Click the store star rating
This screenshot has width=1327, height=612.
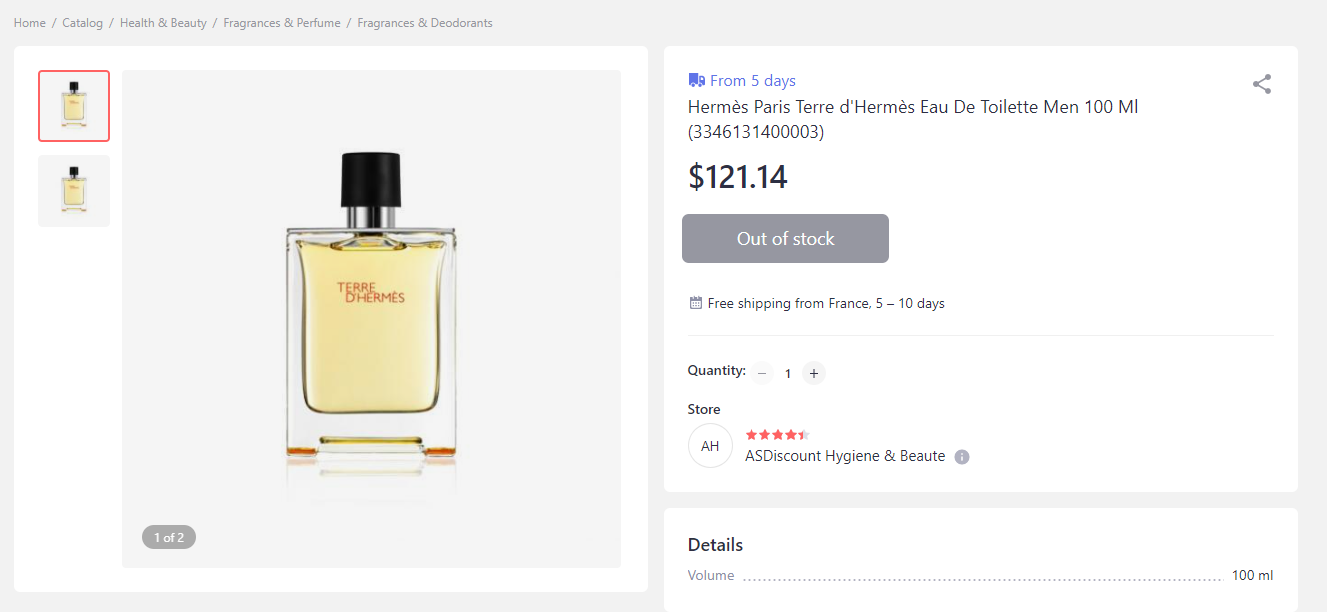click(777, 435)
